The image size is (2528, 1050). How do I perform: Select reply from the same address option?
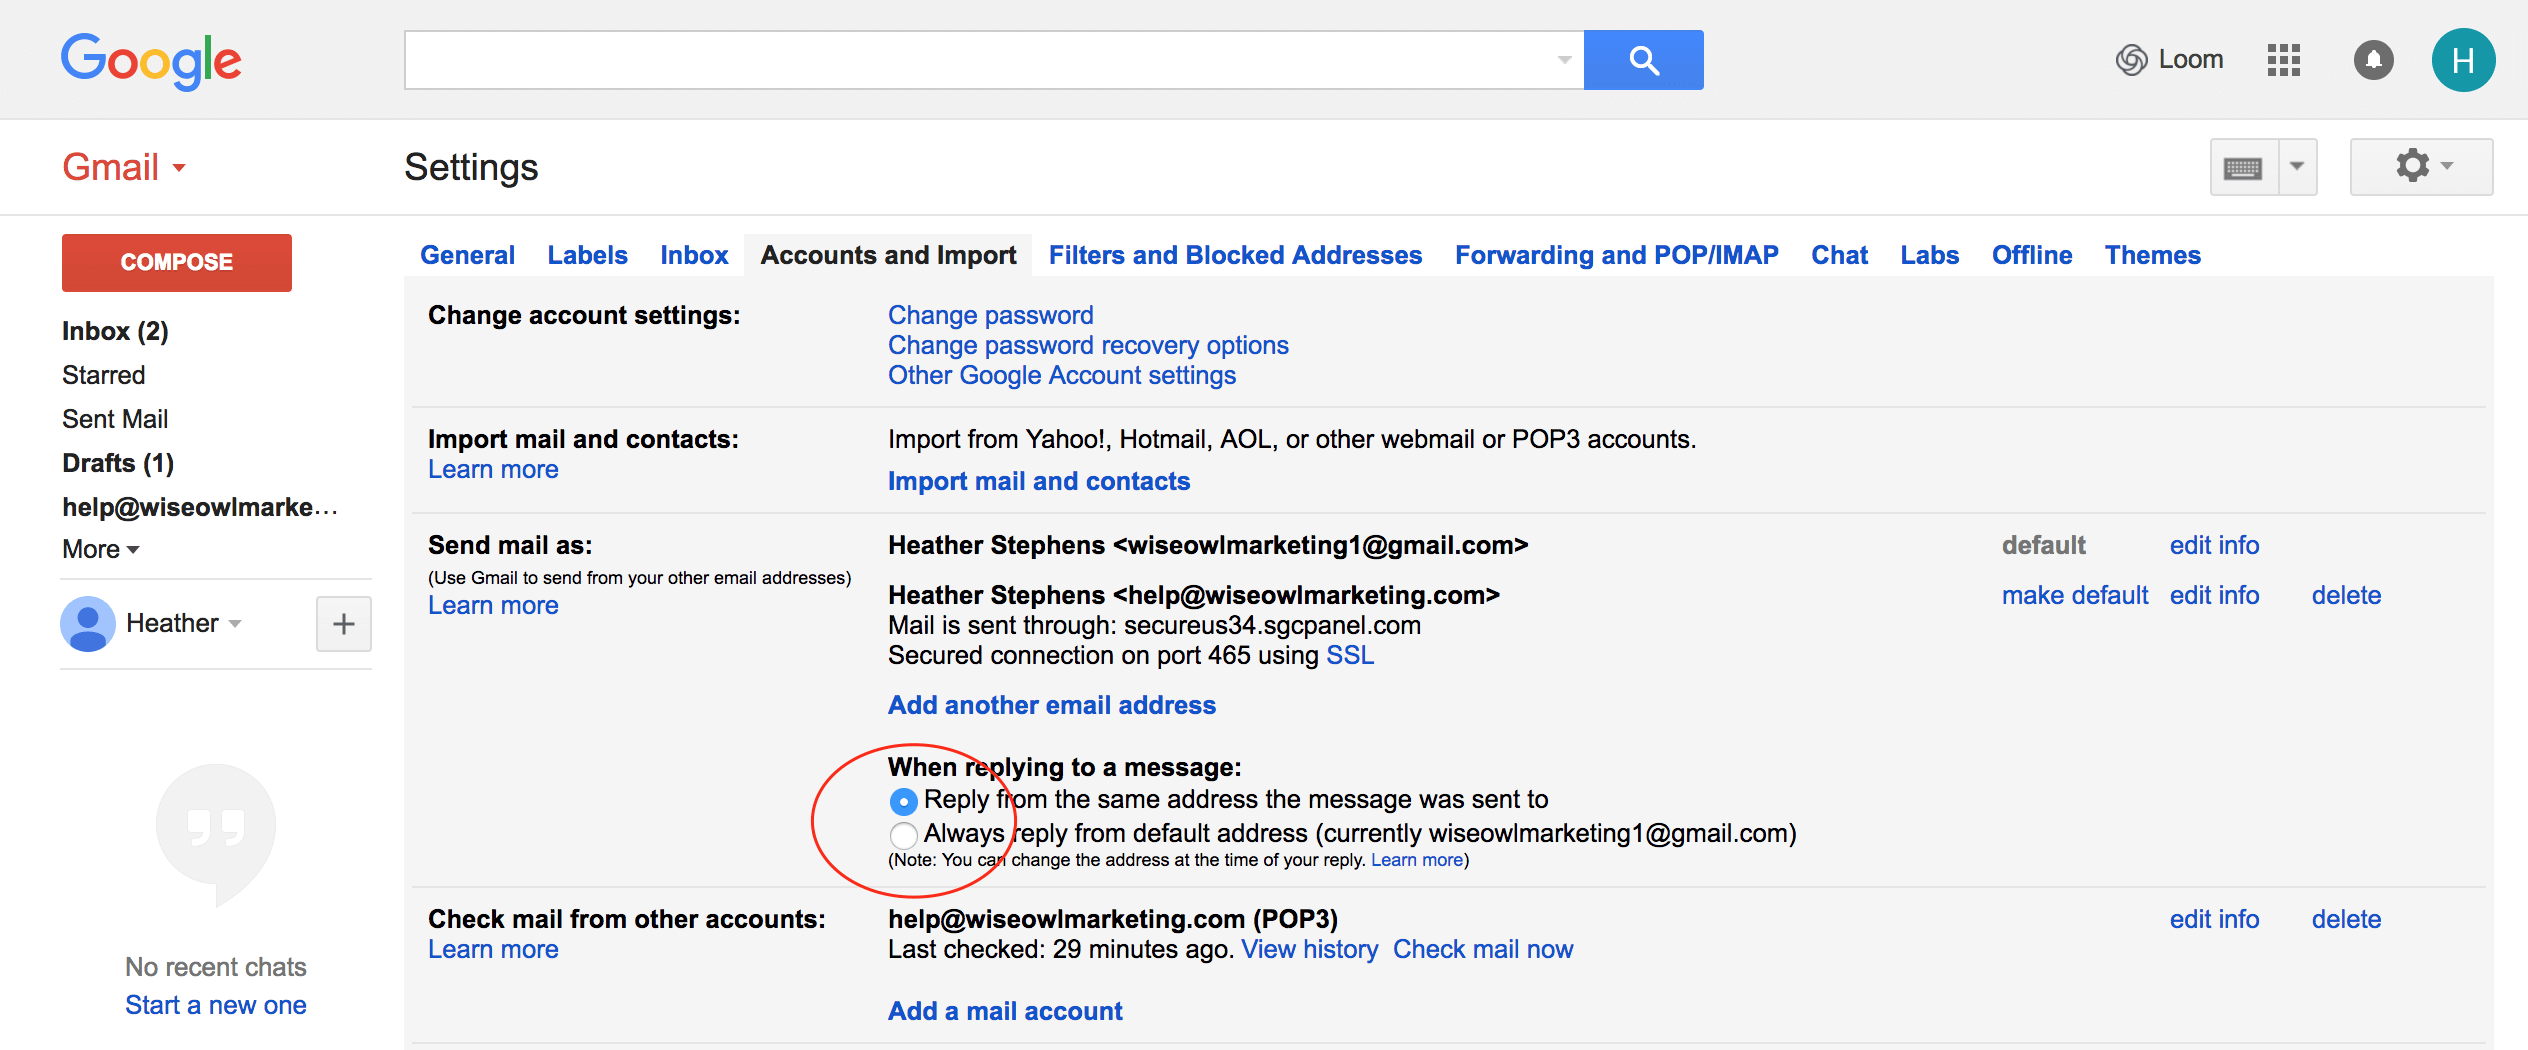coord(903,800)
